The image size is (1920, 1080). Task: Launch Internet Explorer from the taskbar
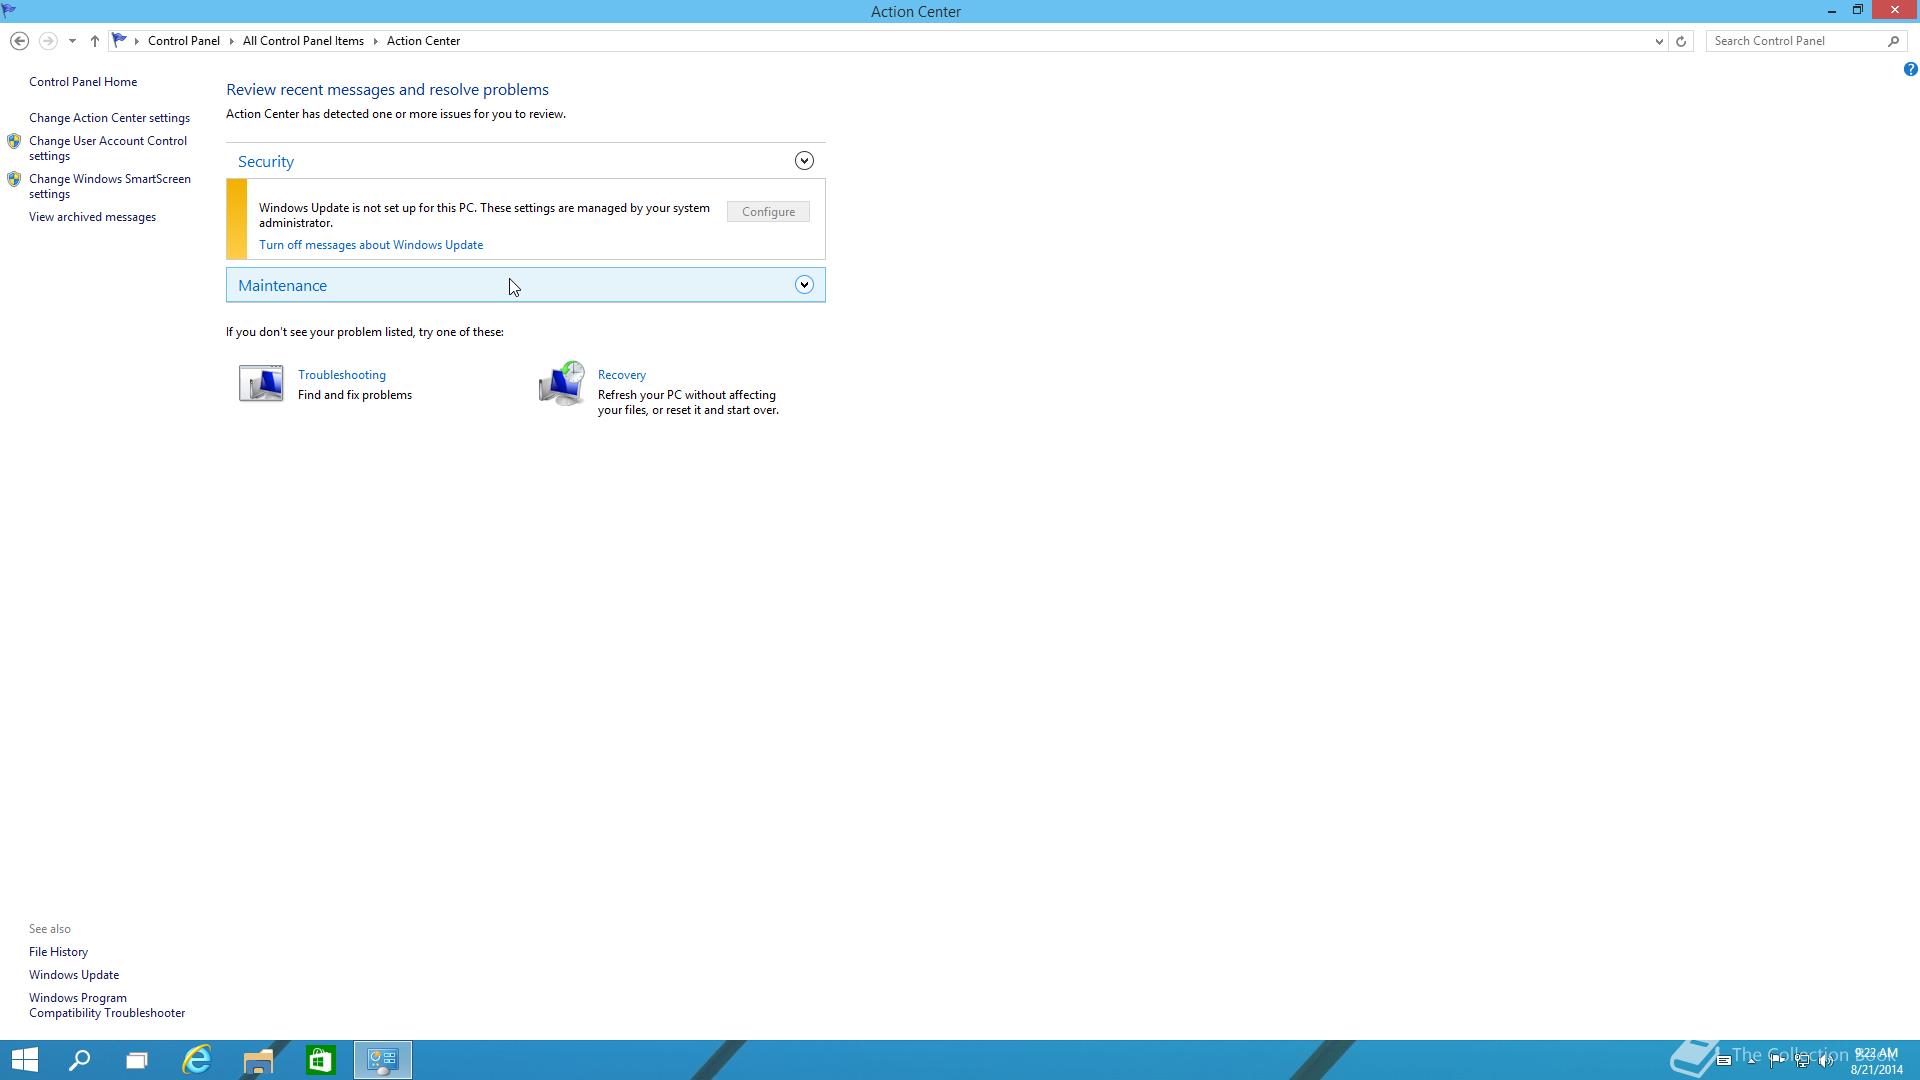point(197,1060)
